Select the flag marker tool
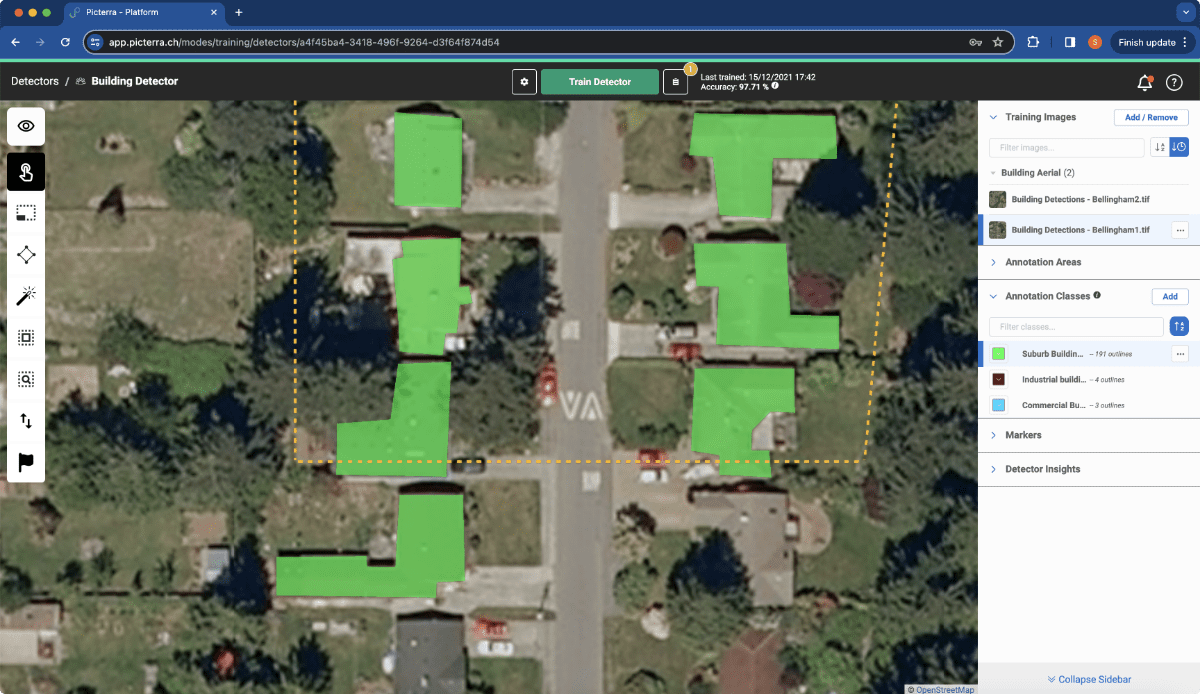 26,462
